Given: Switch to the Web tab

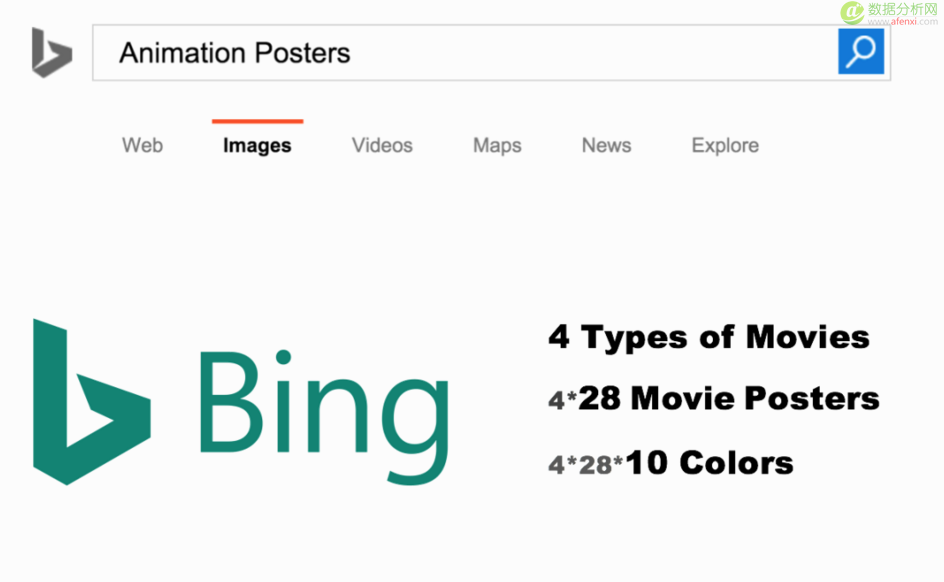Looking at the screenshot, I should (x=143, y=145).
